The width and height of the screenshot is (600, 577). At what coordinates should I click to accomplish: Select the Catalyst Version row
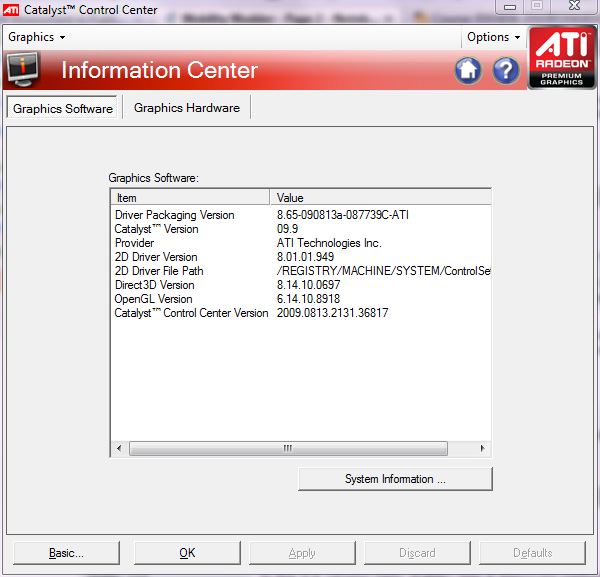(301, 229)
